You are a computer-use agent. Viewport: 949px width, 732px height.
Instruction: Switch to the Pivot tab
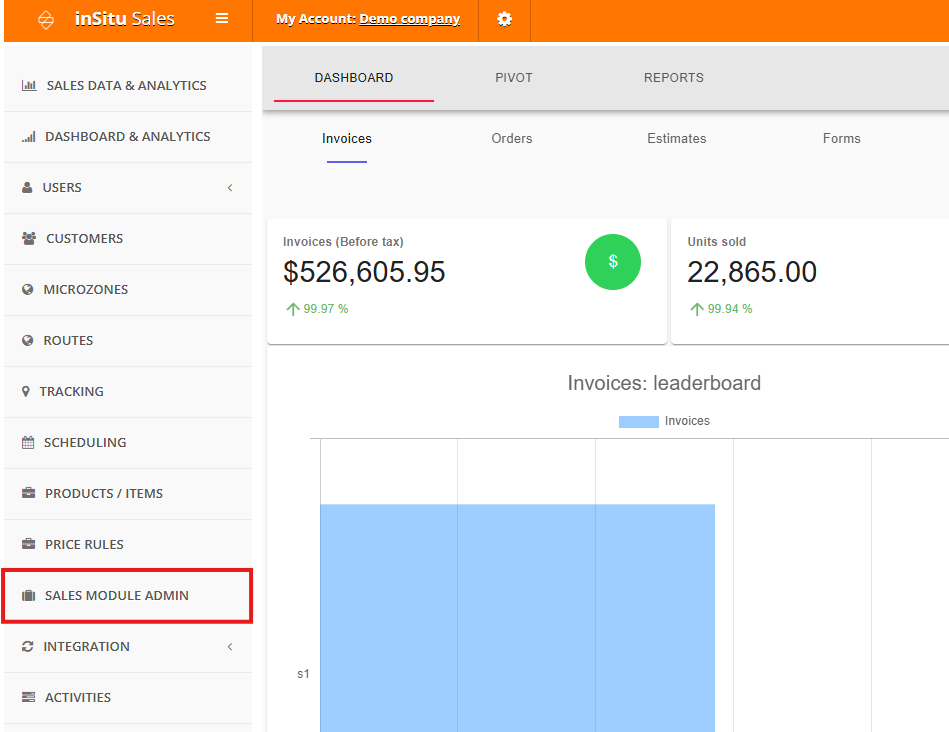pos(514,77)
